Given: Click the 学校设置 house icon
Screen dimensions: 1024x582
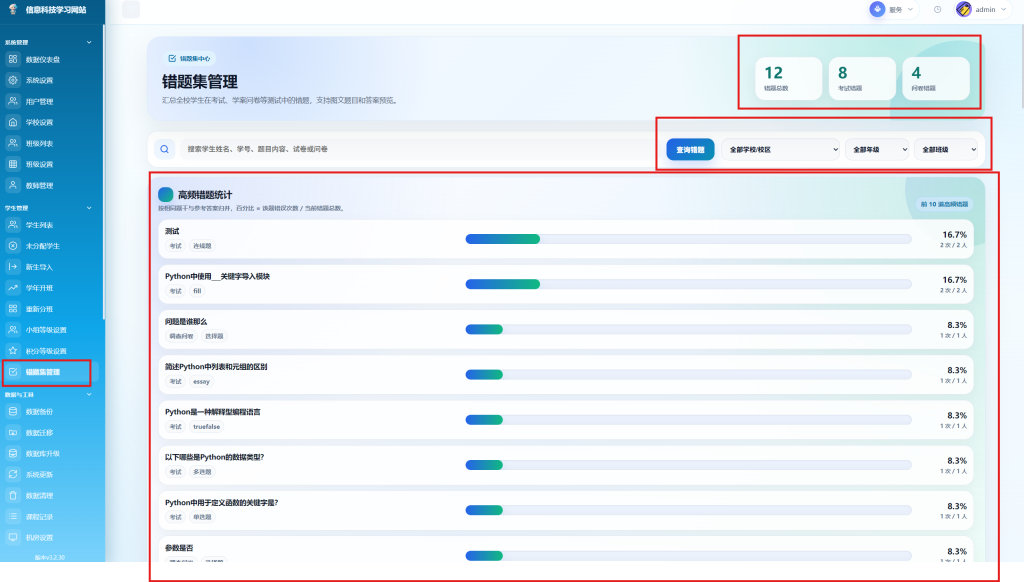Looking at the screenshot, I should pos(13,122).
